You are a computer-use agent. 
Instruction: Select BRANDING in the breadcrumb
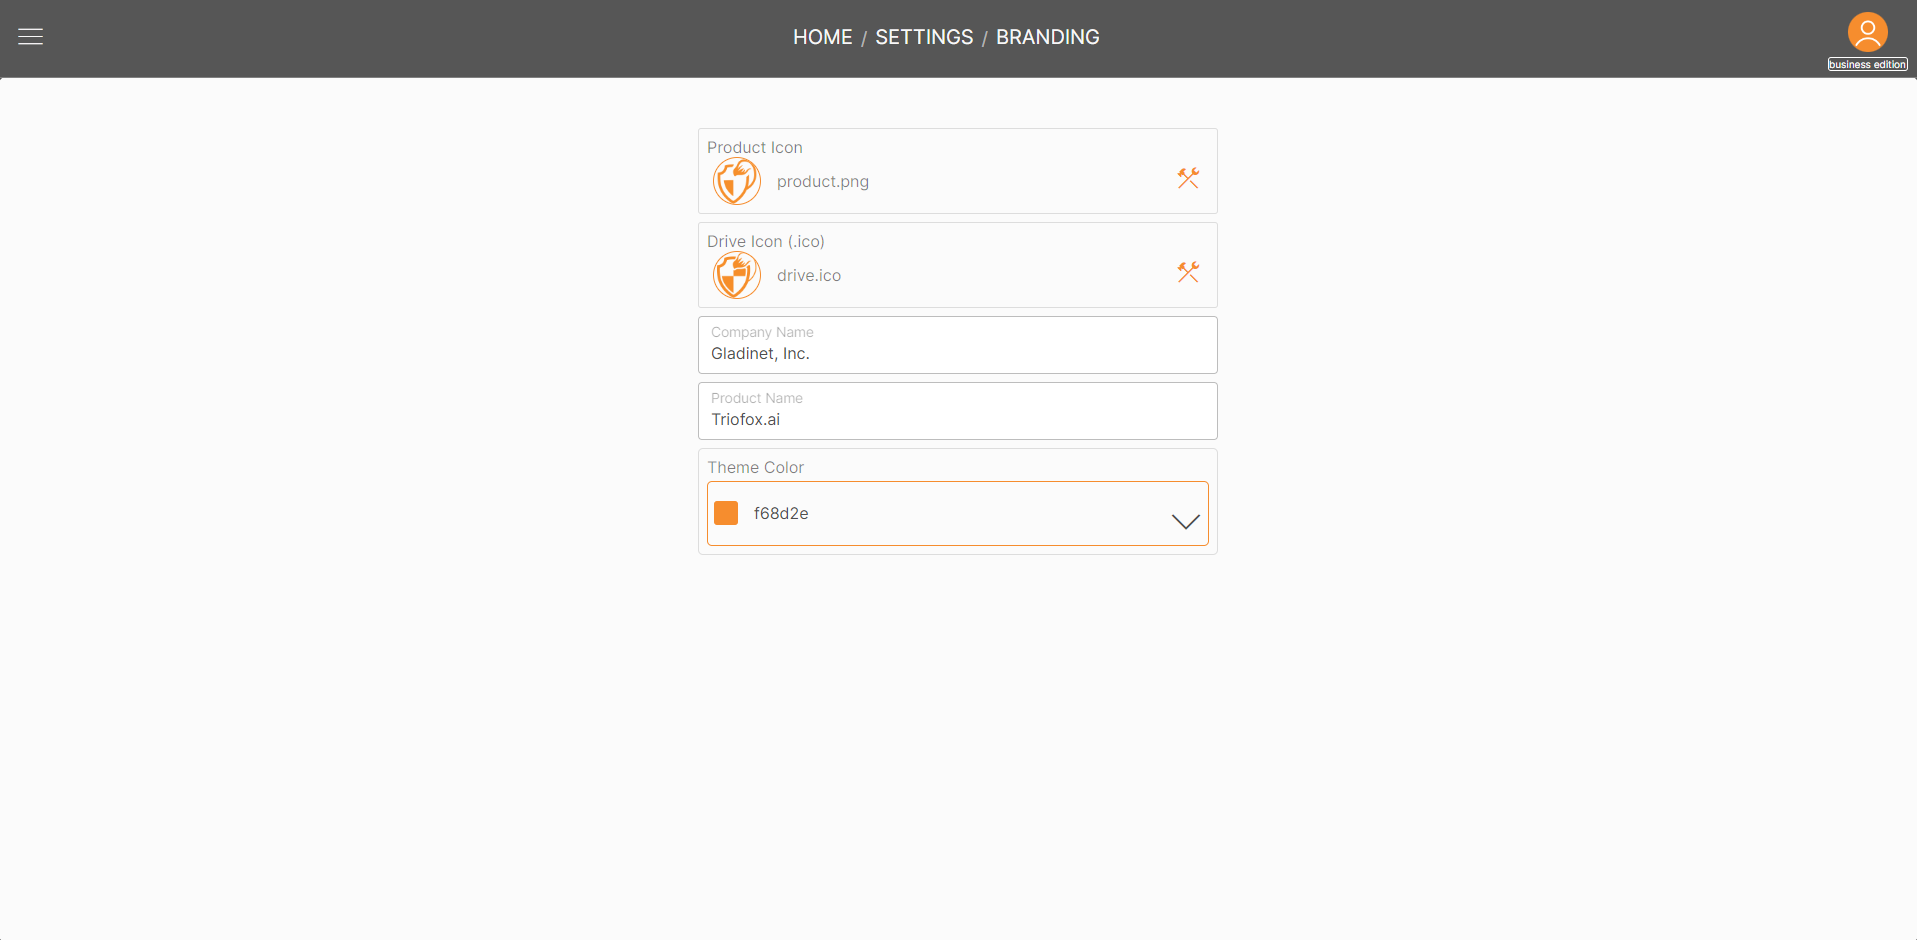[1047, 37]
